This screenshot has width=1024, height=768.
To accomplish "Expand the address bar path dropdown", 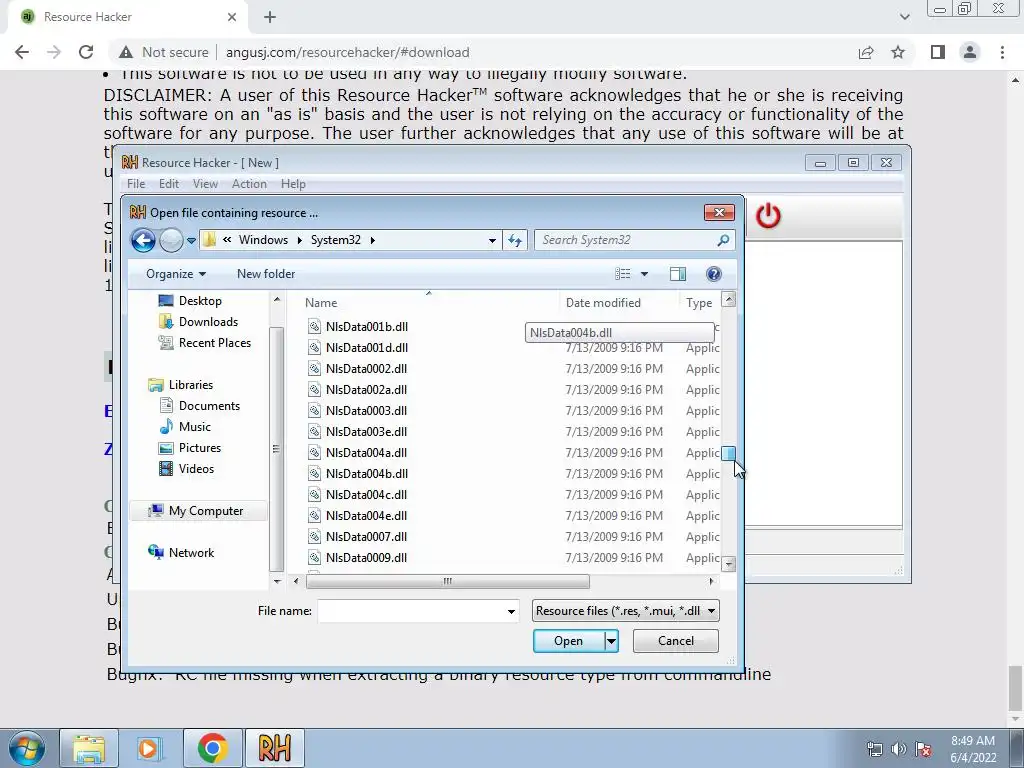I will point(492,240).
